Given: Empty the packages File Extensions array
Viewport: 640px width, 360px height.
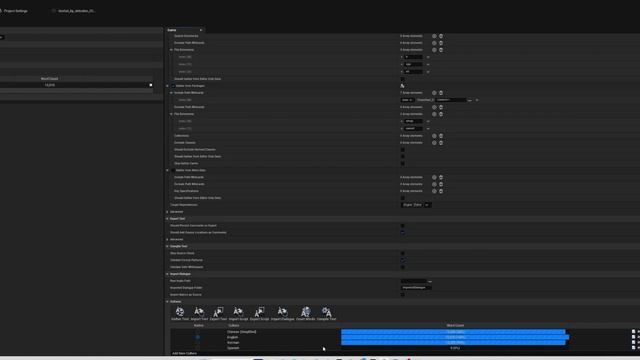Looking at the screenshot, I should coord(441,114).
